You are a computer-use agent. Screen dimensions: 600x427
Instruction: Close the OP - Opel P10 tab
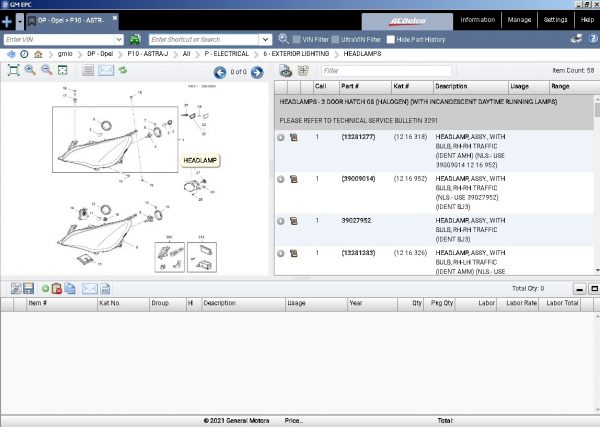[114, 18]
